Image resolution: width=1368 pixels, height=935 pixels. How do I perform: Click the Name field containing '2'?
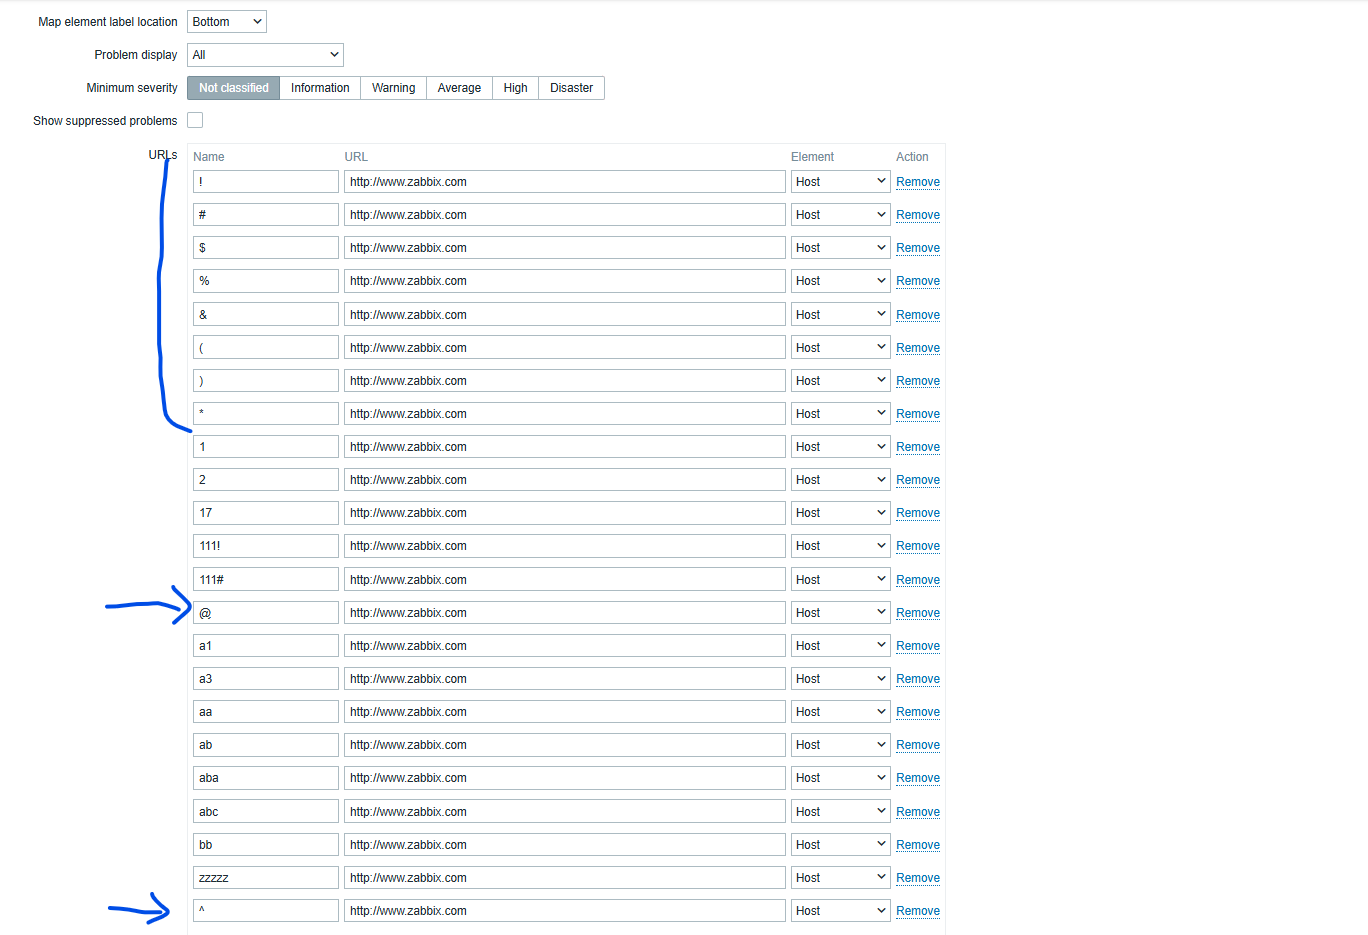266,480
